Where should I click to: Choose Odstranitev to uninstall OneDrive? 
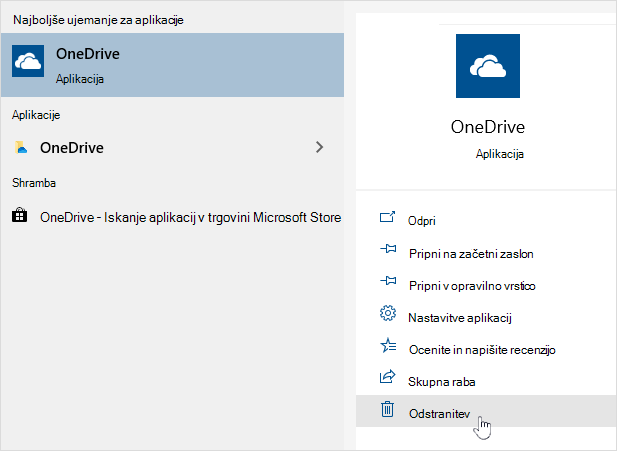pos(486,411)
